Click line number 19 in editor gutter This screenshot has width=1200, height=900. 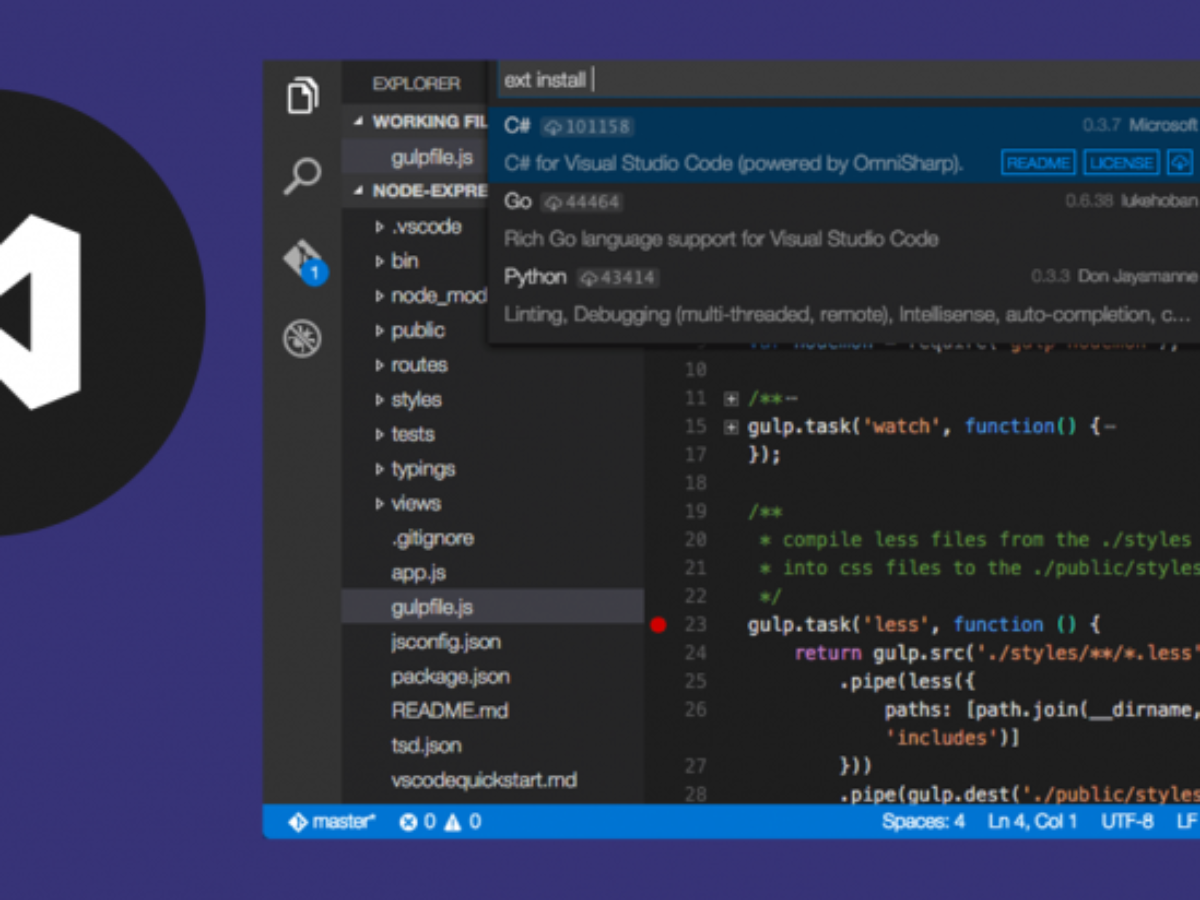point(696,512)
